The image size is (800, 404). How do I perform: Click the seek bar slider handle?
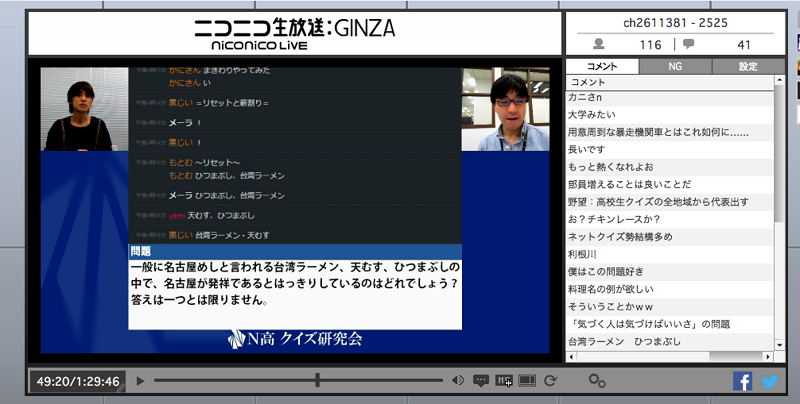[317, 380]
